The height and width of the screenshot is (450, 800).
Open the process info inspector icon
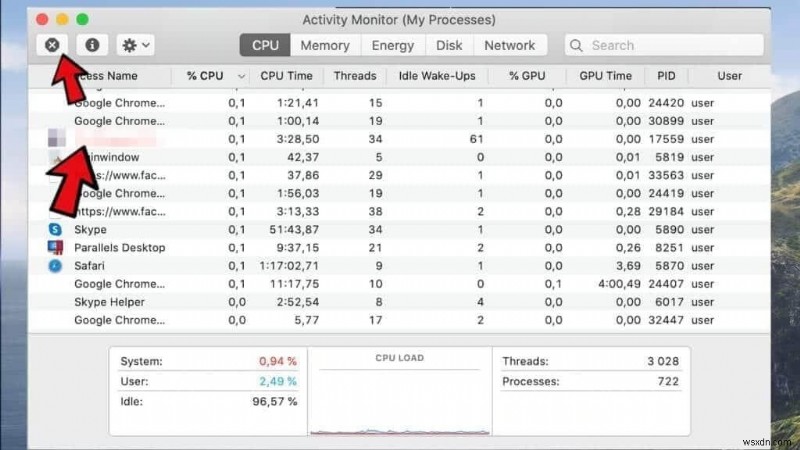click(92, 45)
